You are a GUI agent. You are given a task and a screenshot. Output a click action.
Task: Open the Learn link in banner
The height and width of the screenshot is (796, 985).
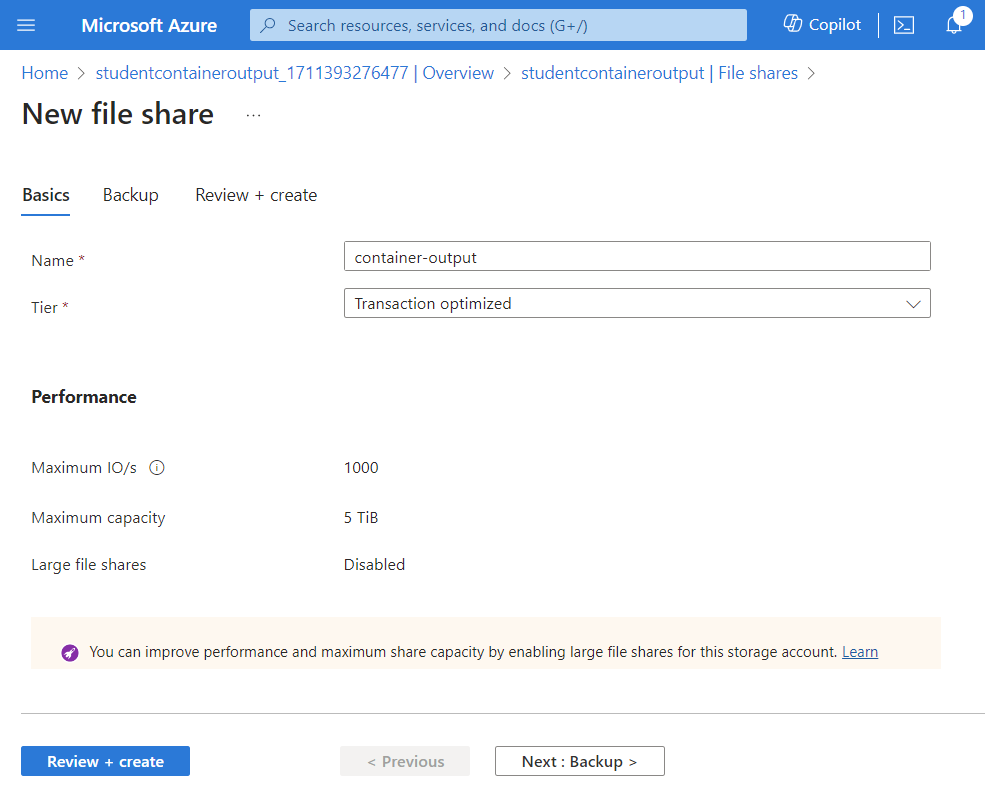pos(859,652)
